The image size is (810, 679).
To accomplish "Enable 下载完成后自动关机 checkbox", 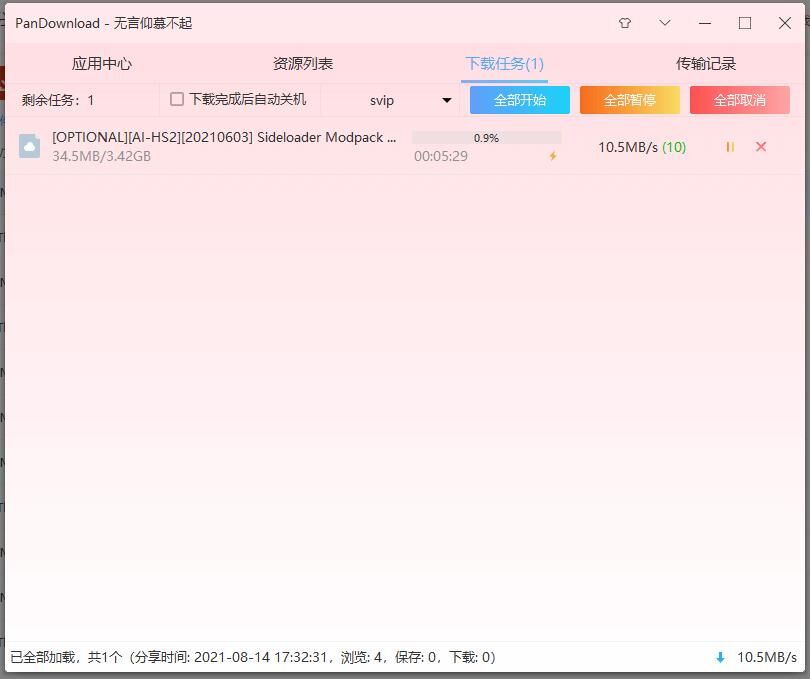I will (177, 99).
